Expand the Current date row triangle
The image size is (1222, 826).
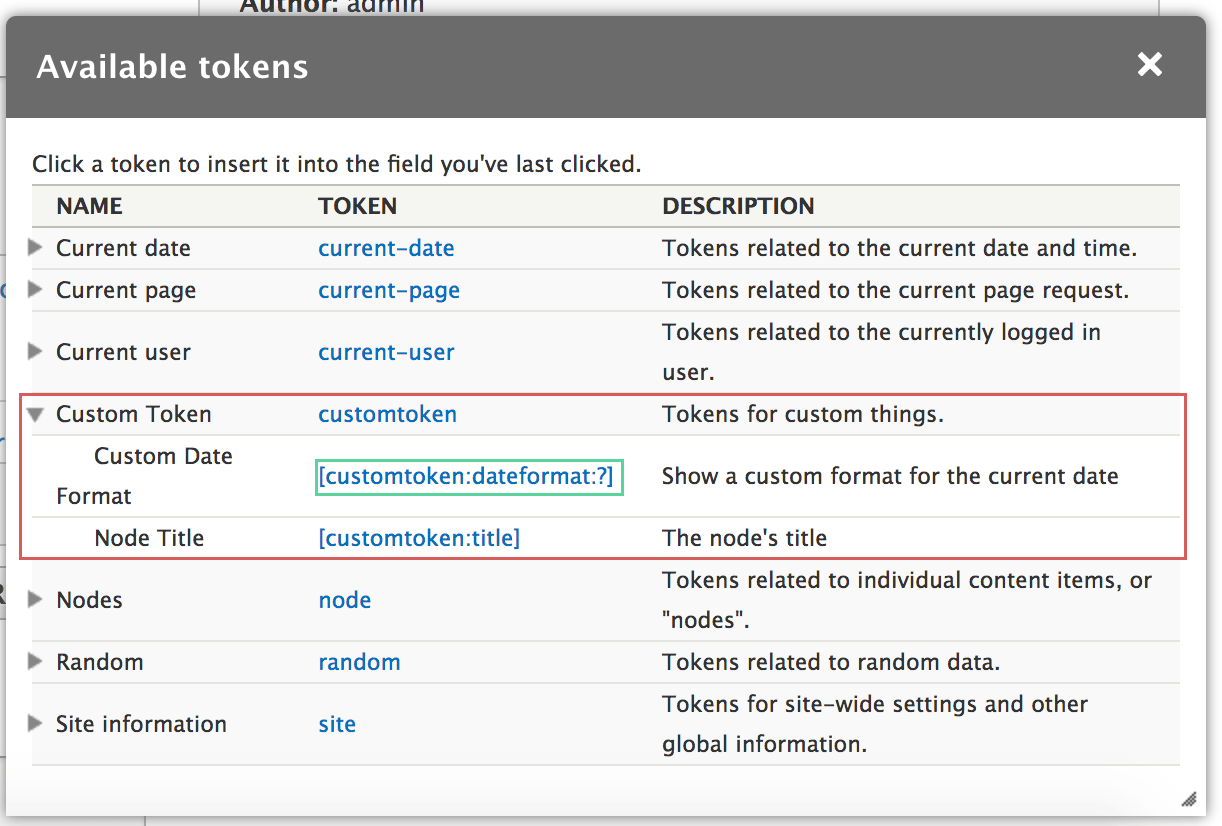click(36, 248)
